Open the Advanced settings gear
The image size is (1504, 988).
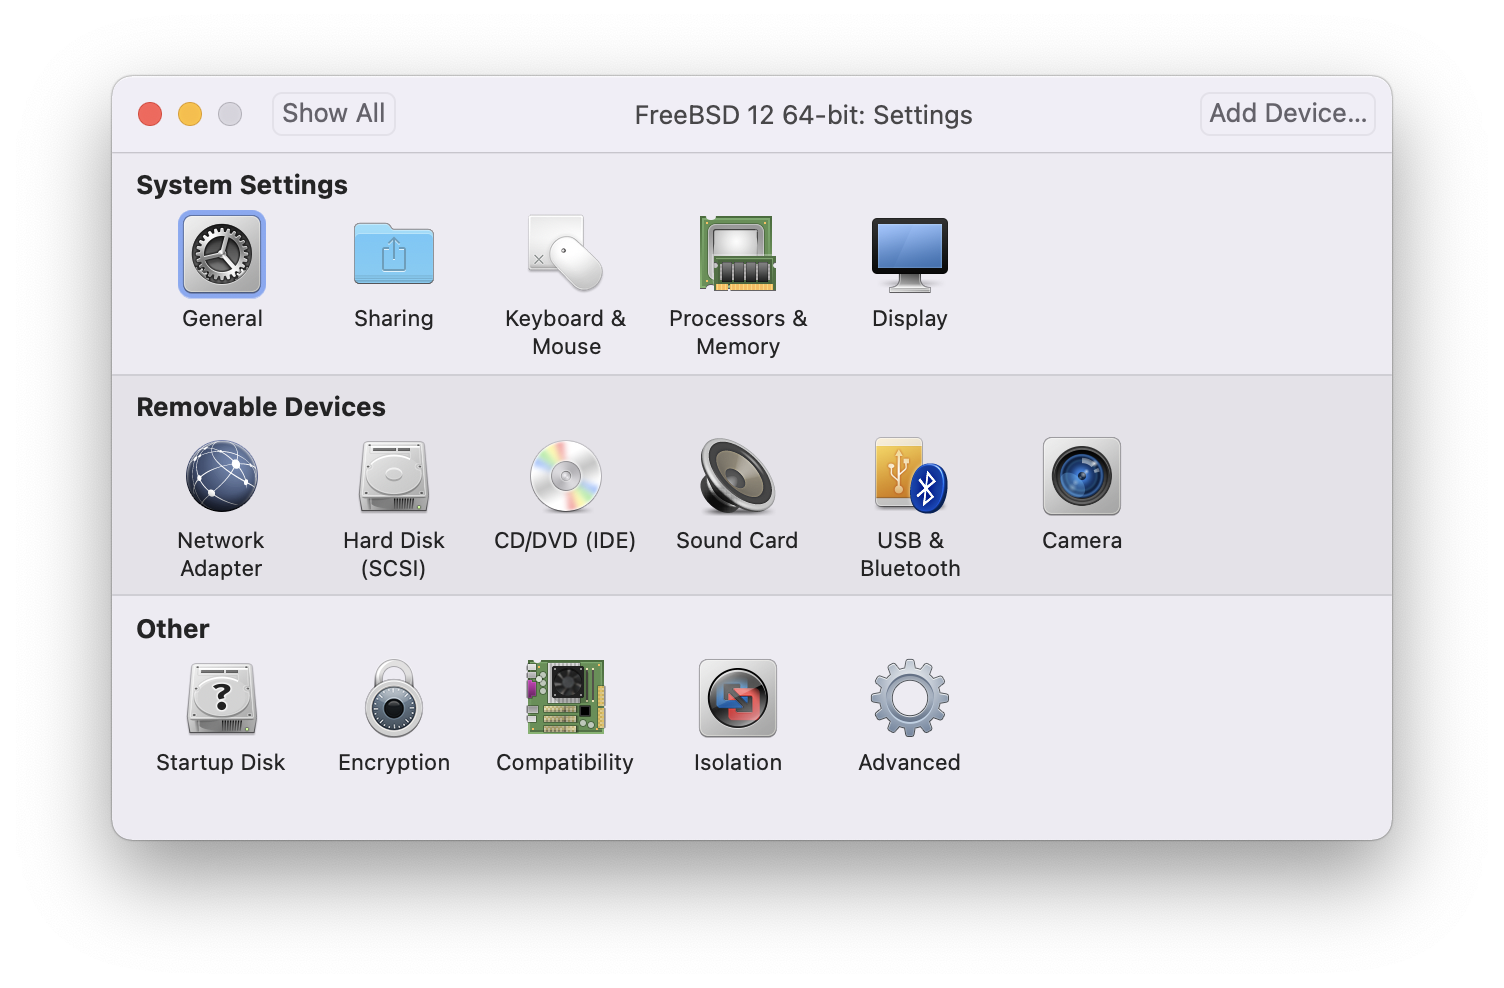tap(909, 698)
